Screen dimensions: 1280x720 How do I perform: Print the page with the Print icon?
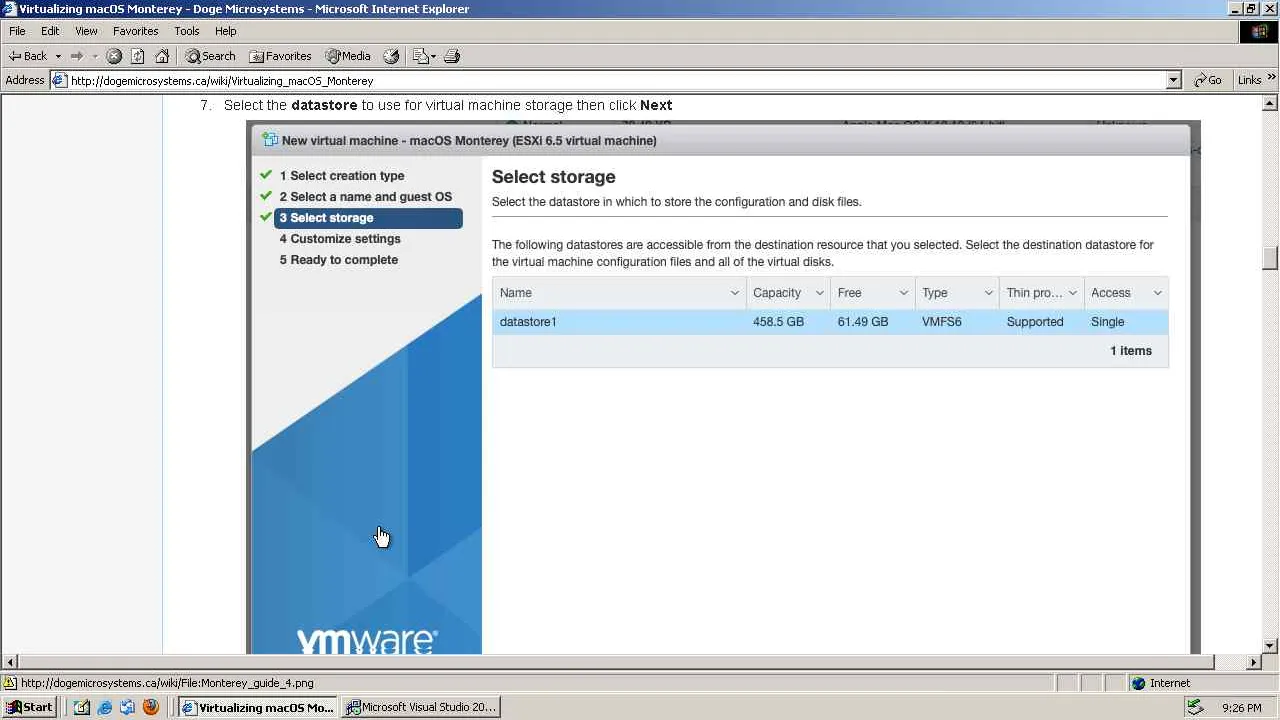pos(451,56)
